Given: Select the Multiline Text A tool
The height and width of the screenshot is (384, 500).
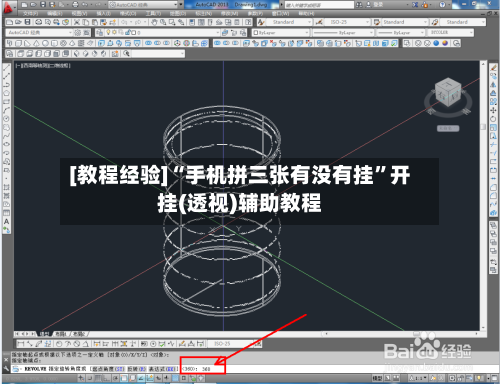Looking at the screenshot, I should tap(6, 221).
